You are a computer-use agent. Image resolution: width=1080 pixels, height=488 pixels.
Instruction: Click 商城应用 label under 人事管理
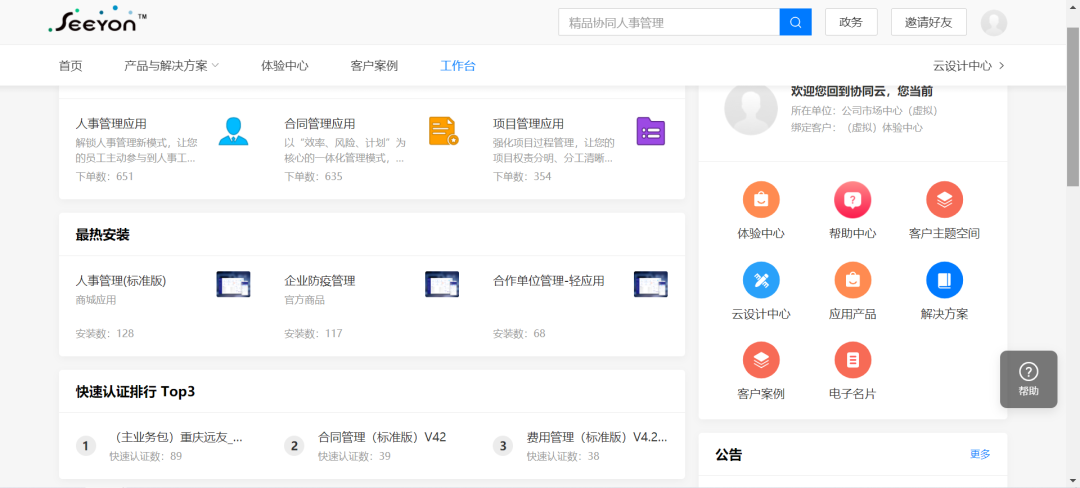[x=96, y=300]
